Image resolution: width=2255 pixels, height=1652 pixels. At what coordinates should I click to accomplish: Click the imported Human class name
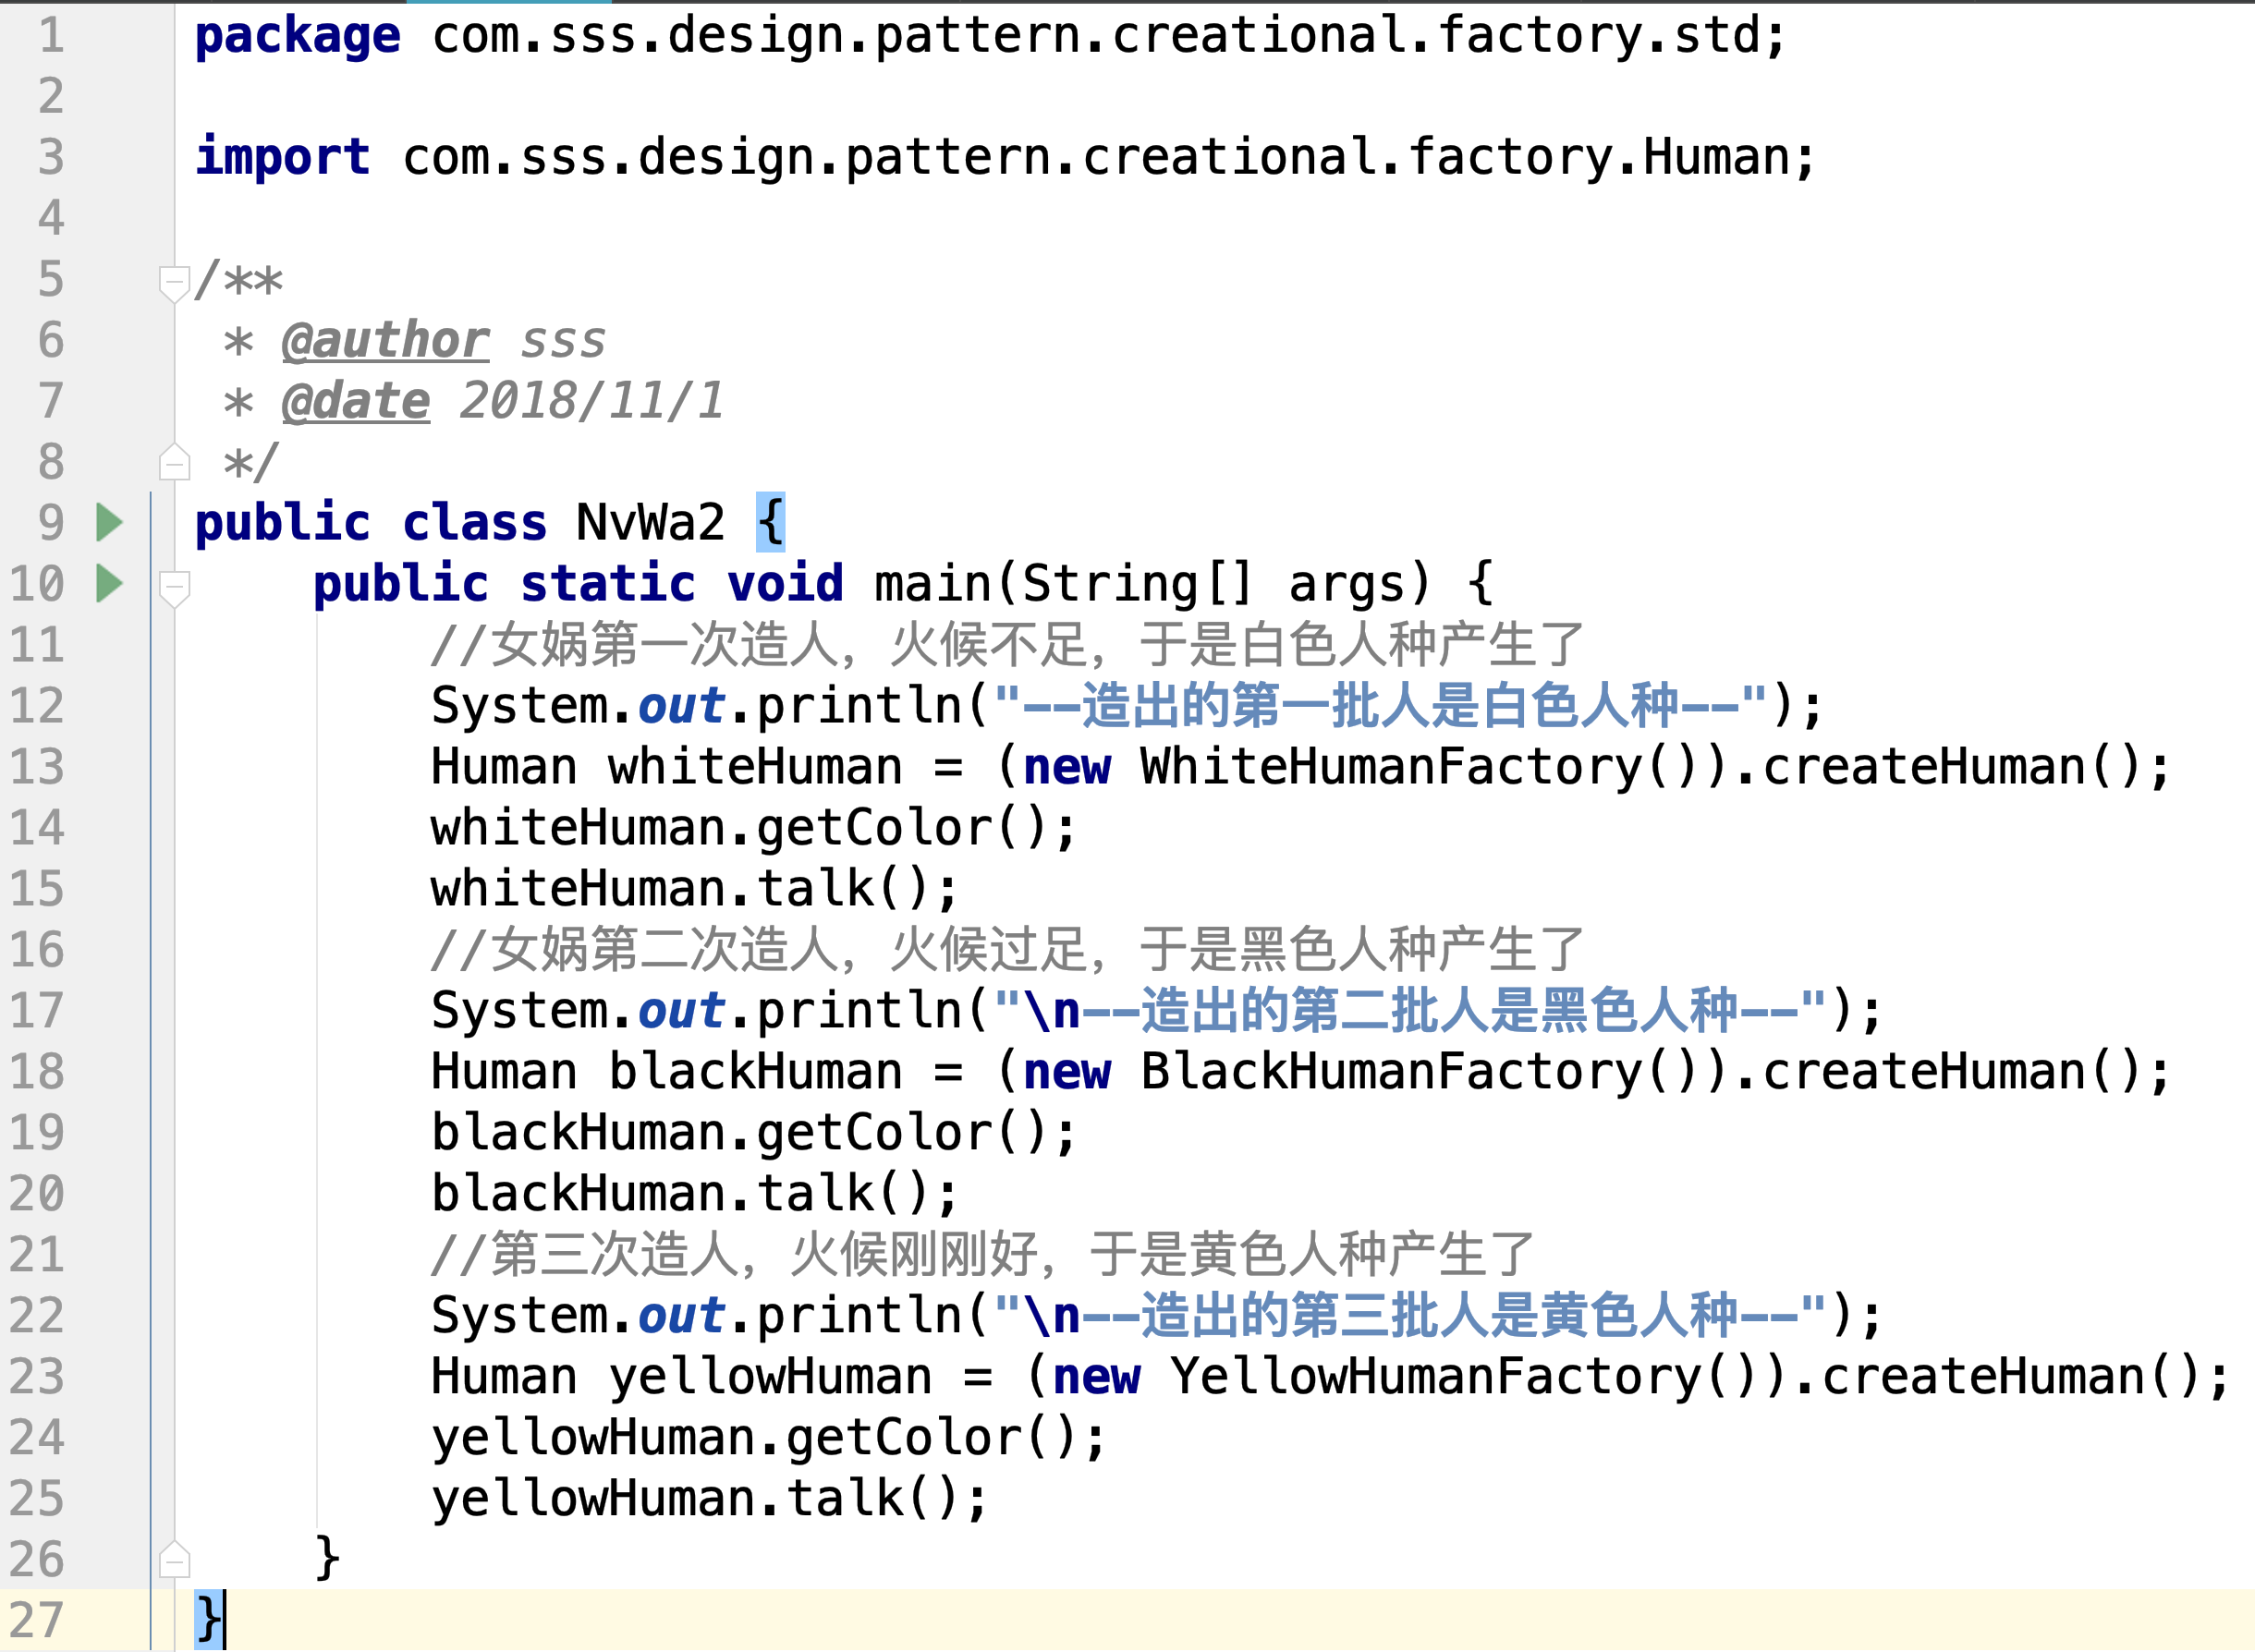1715,158
